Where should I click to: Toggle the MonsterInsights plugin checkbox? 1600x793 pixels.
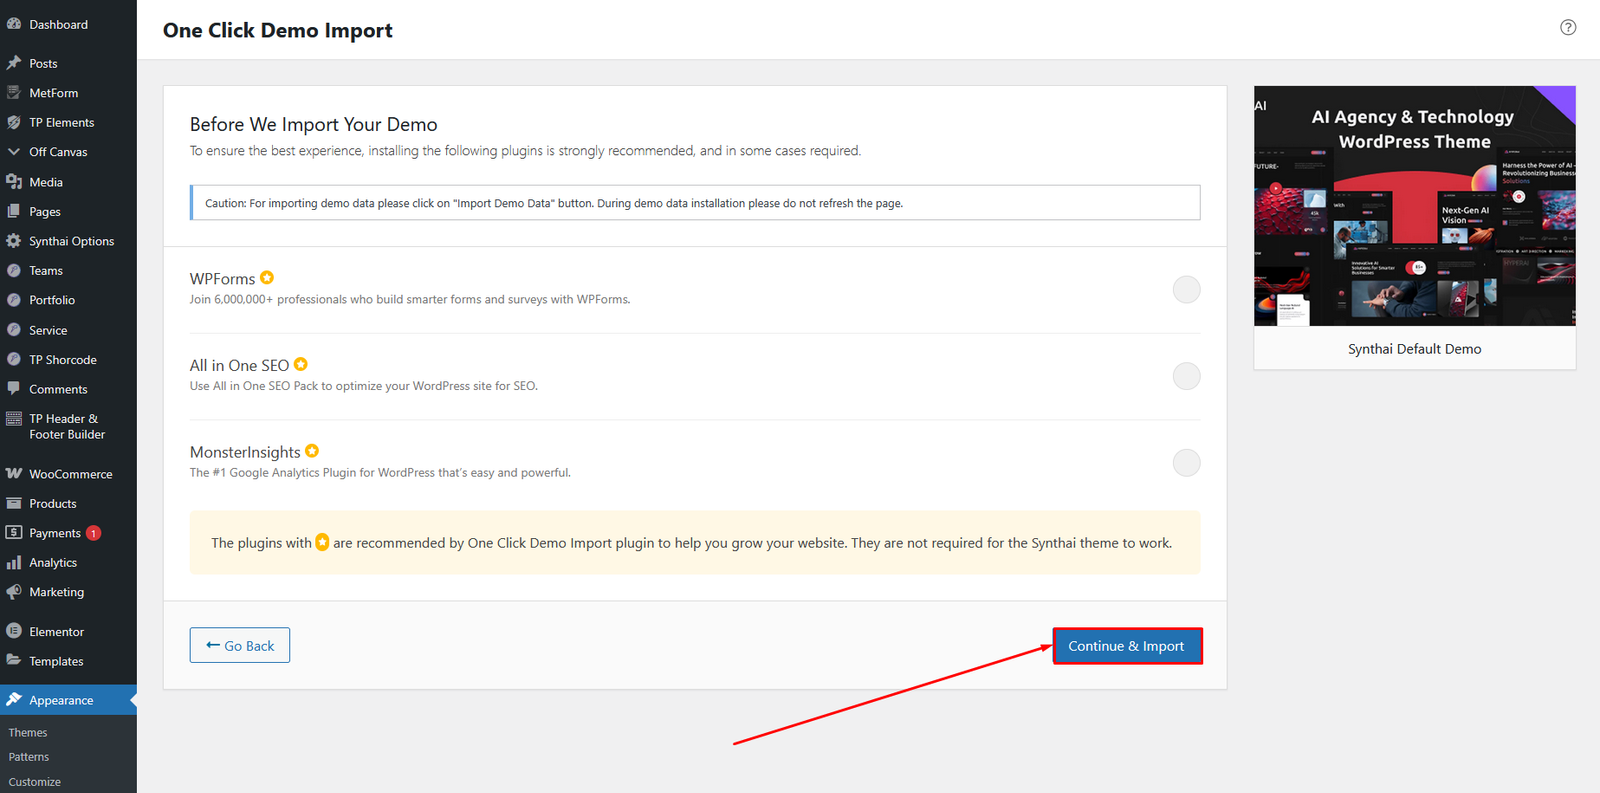pyautogui.click(x=1186, y=463)
